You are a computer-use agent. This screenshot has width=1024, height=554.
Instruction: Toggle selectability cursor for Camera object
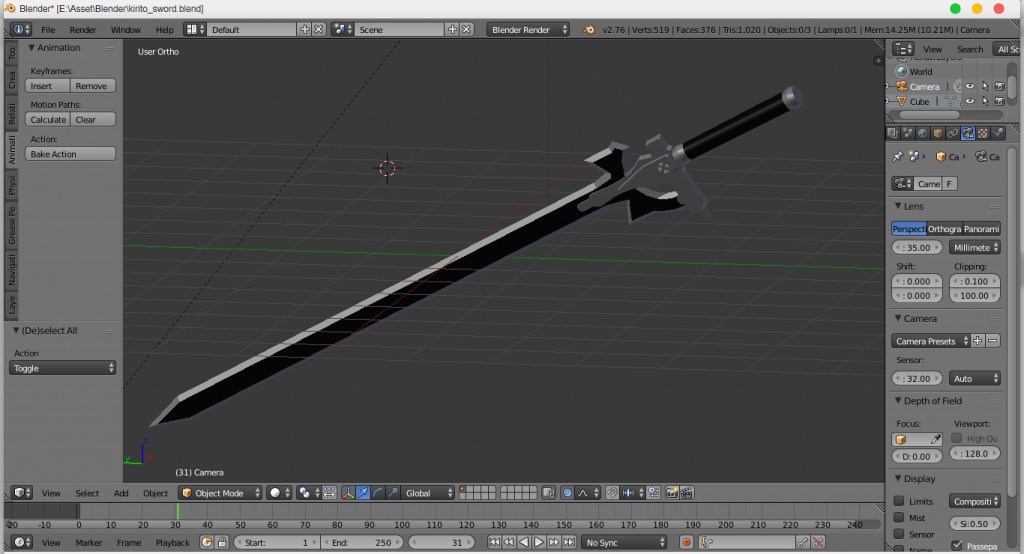coord(985,86)
